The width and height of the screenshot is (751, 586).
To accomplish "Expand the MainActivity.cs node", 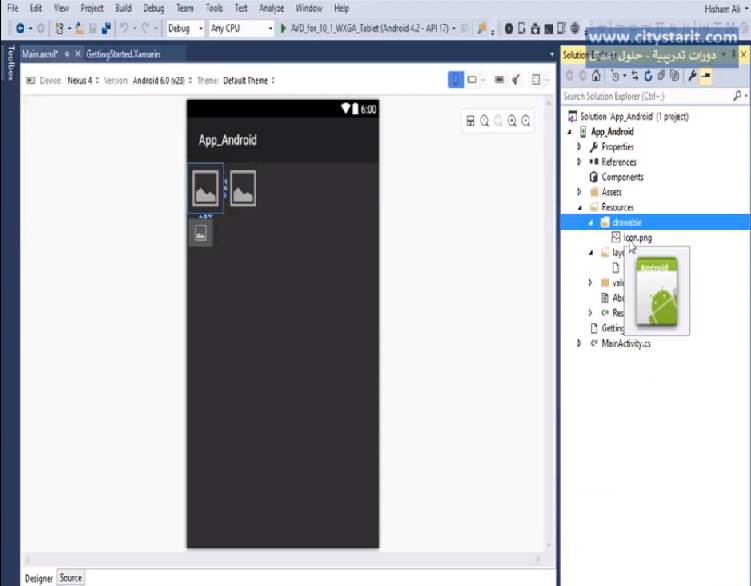I will tap(579, 343).
